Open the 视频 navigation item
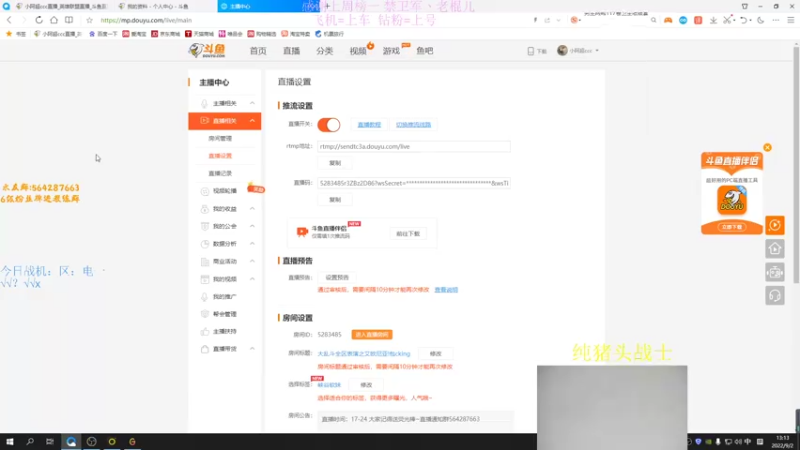Image resolution: width=800 pixels, height=450 pixels. tap(358, 51)
